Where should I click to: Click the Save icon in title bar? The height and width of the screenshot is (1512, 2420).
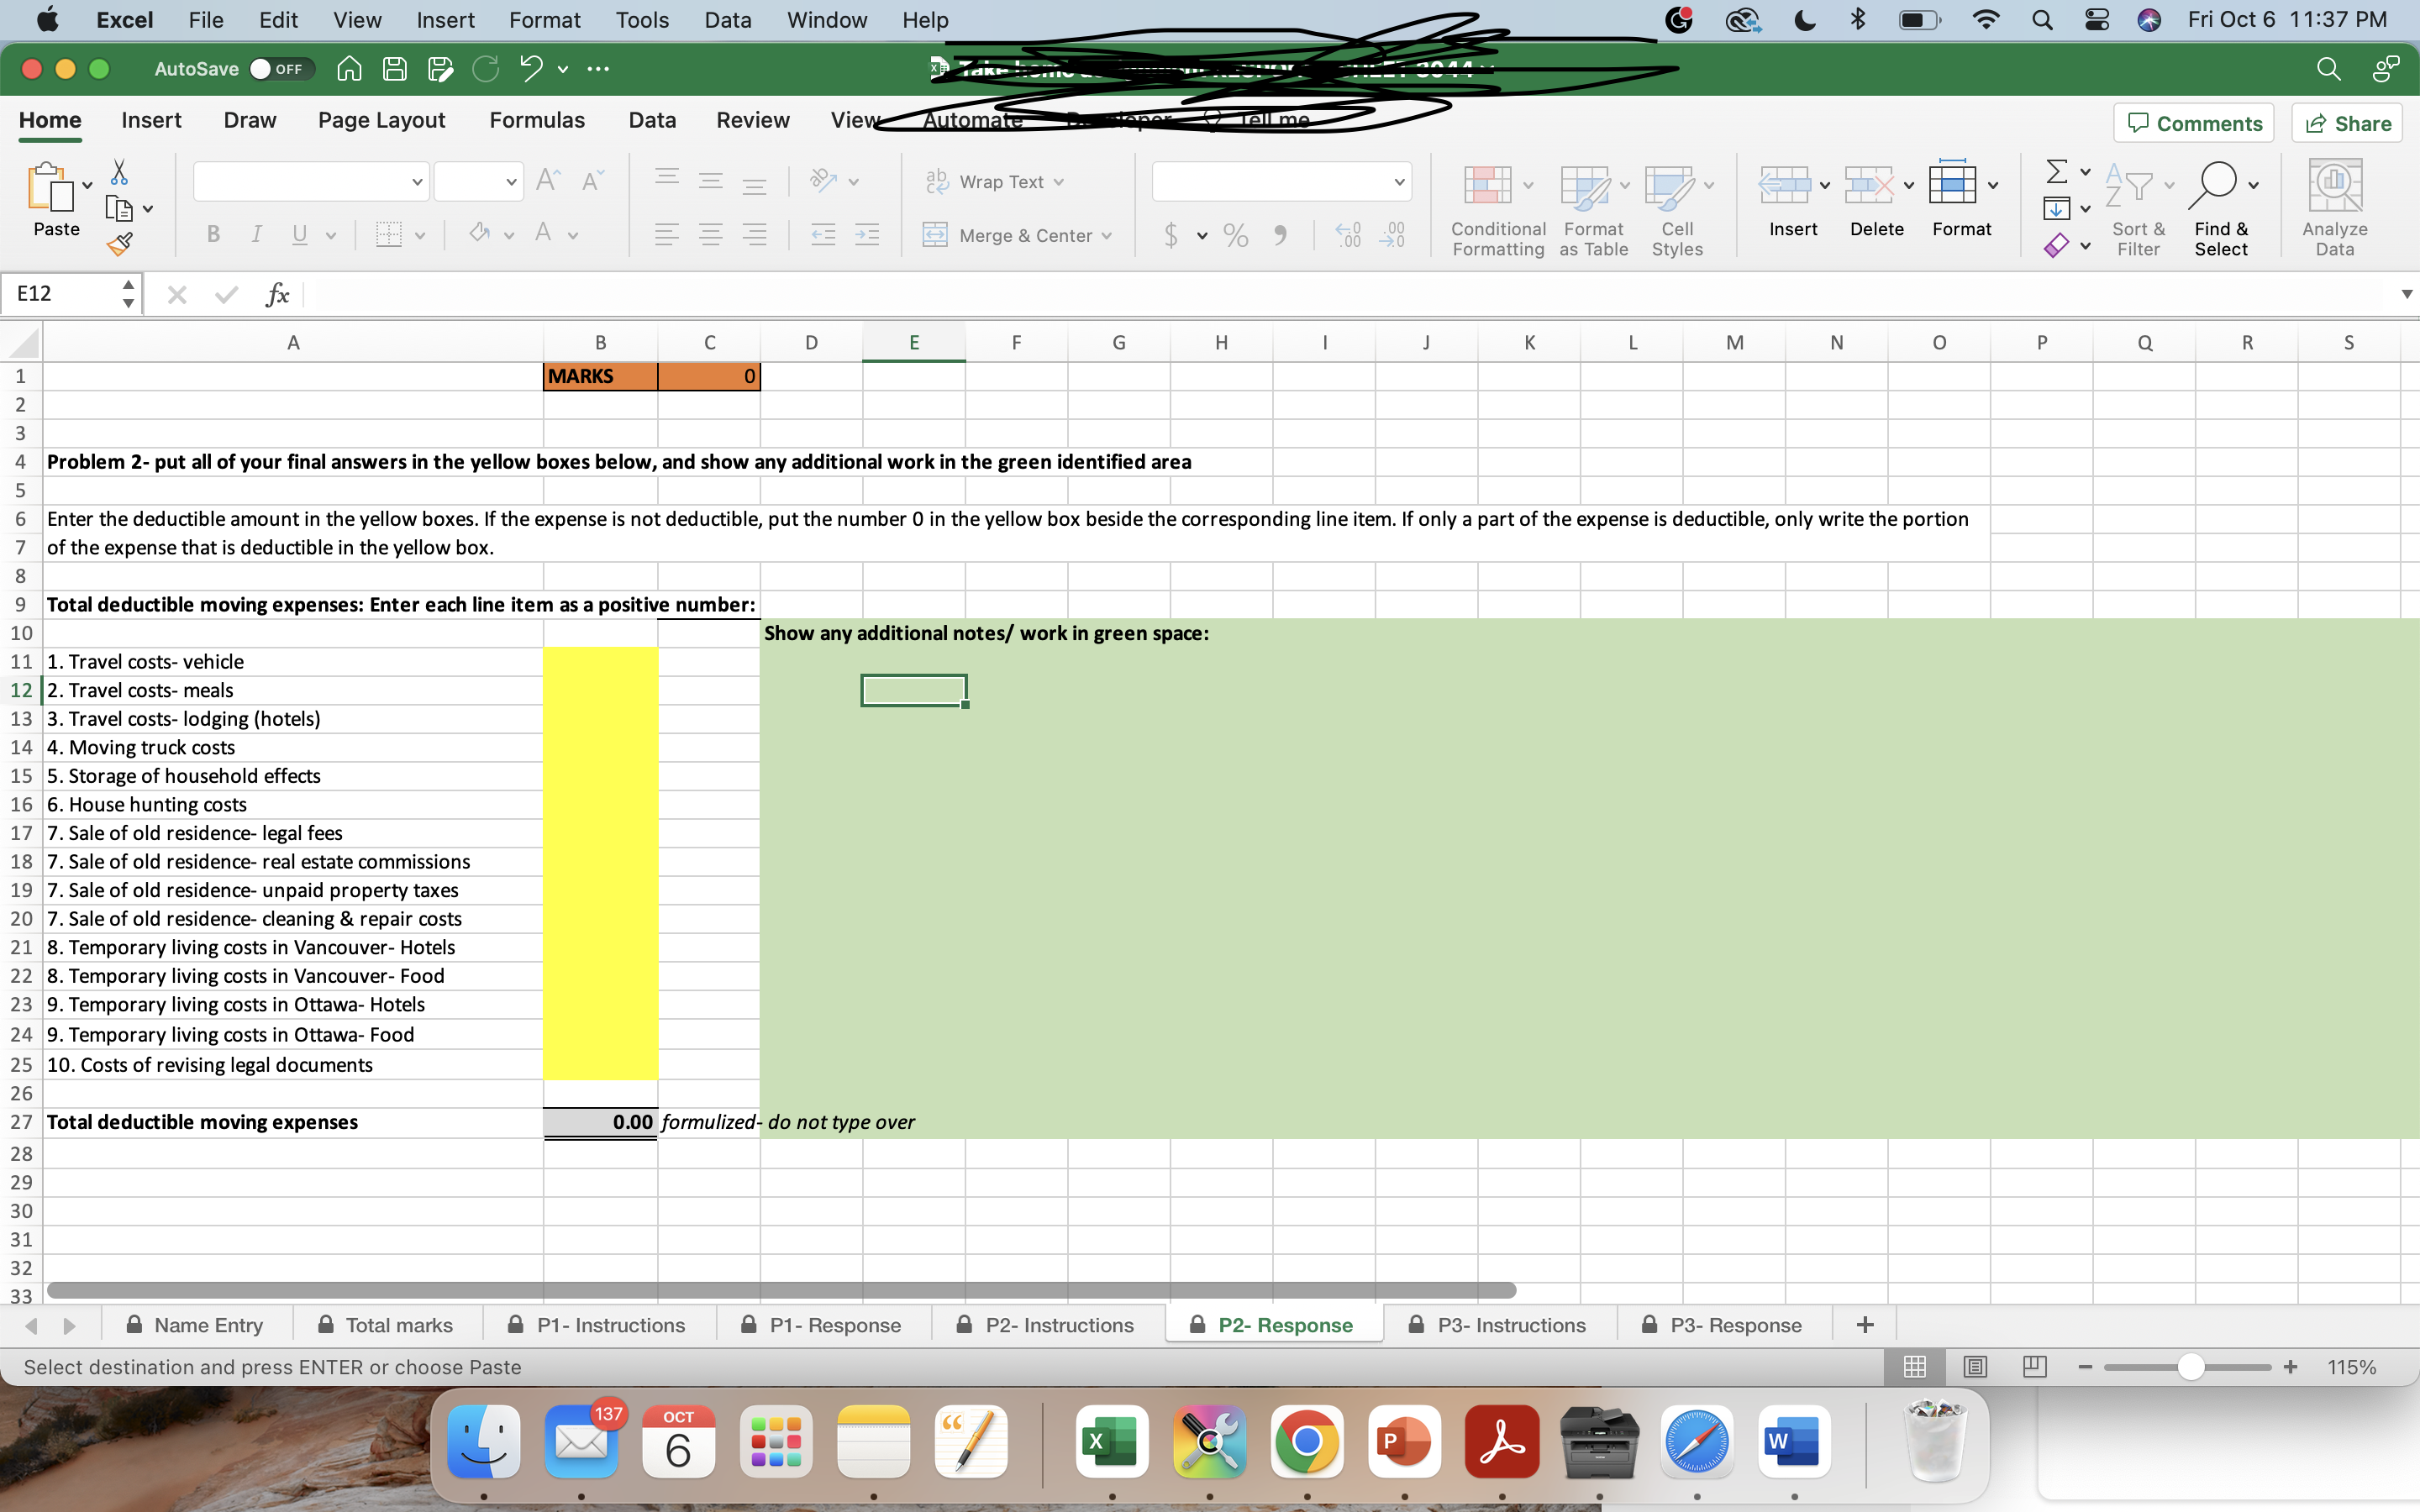coord(395,69)
